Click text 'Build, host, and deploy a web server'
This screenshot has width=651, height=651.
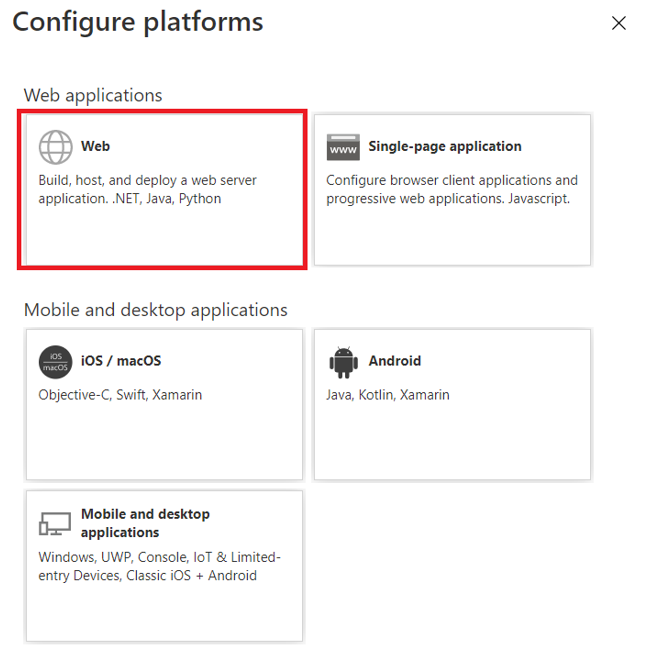point(147,181)
